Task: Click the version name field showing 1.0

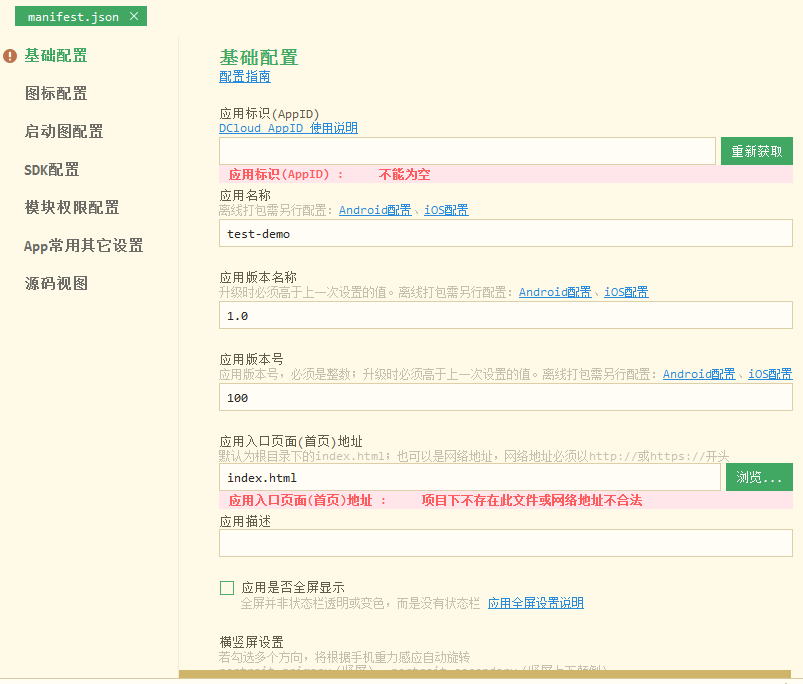Action: (x=505, y=315)
